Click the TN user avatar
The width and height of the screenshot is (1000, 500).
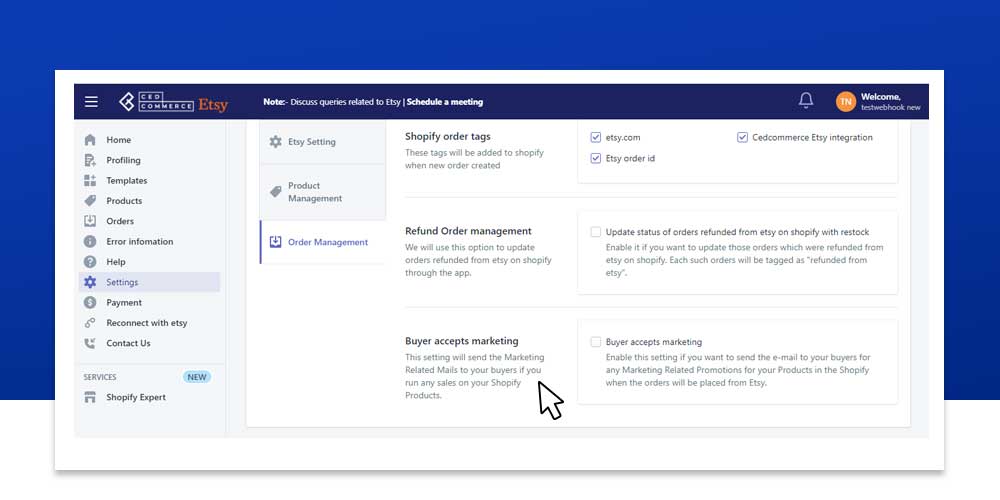[846, 101]
